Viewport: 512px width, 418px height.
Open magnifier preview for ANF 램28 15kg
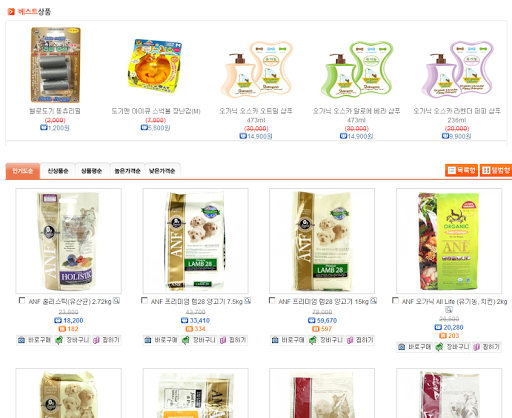point(374,301)
